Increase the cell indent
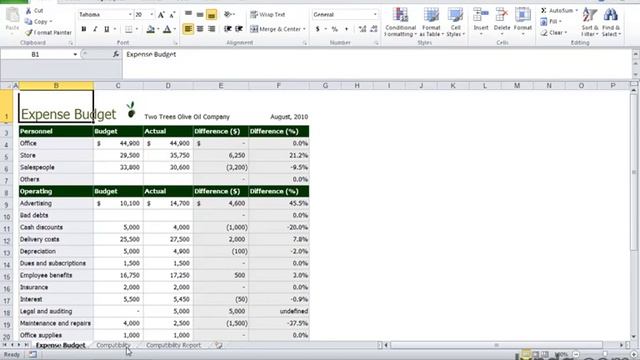This screenshot has height=360, width=640. [x=239, y=29]
